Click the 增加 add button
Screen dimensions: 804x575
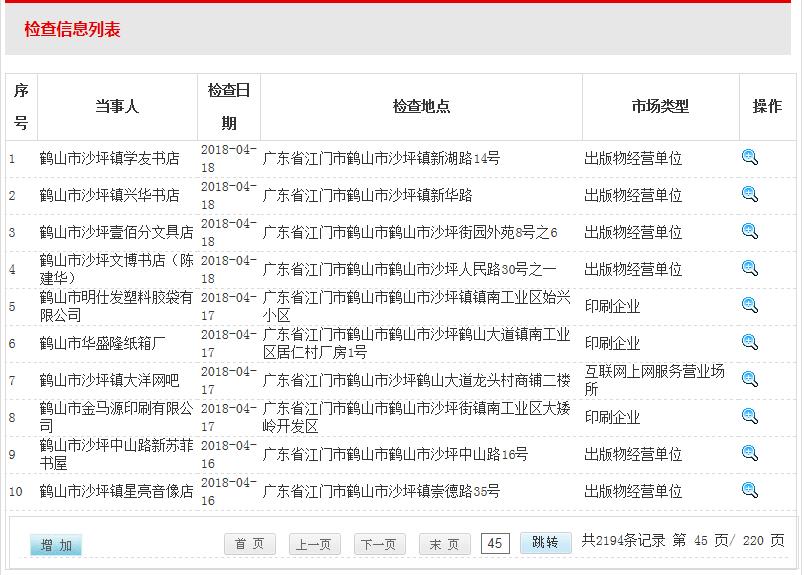pos(56,545)
